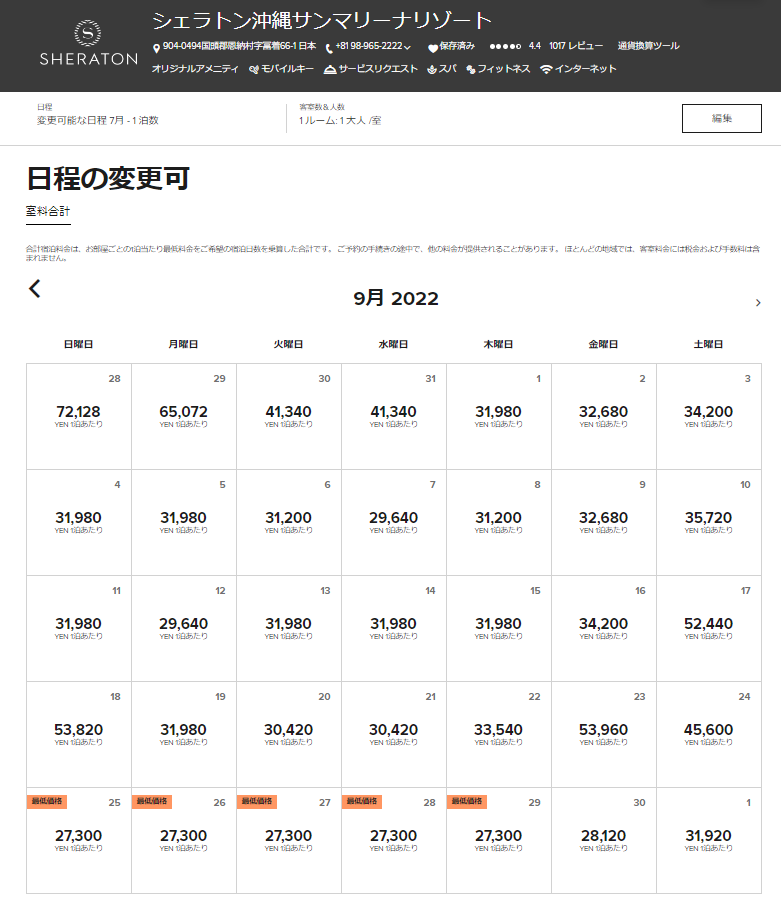Click the location pin address icon

[x=156, y=48]
